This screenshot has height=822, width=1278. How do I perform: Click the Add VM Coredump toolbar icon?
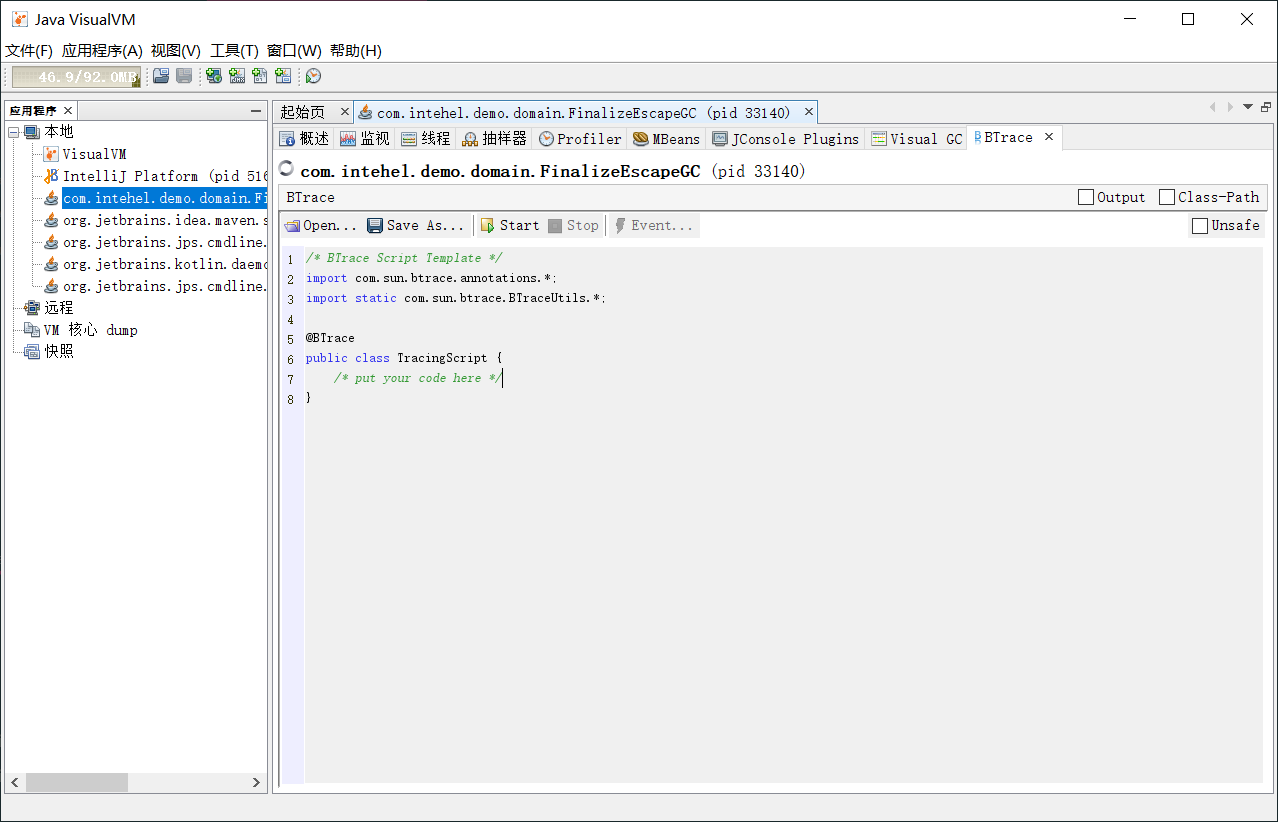(x=260, y=76)
